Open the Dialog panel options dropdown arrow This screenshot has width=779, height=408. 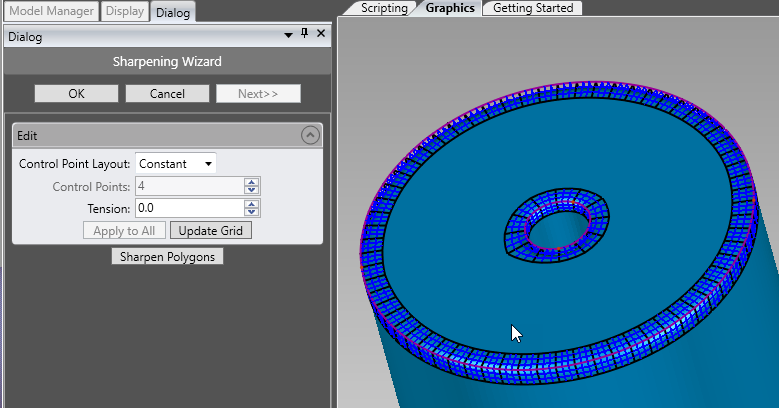288,35
